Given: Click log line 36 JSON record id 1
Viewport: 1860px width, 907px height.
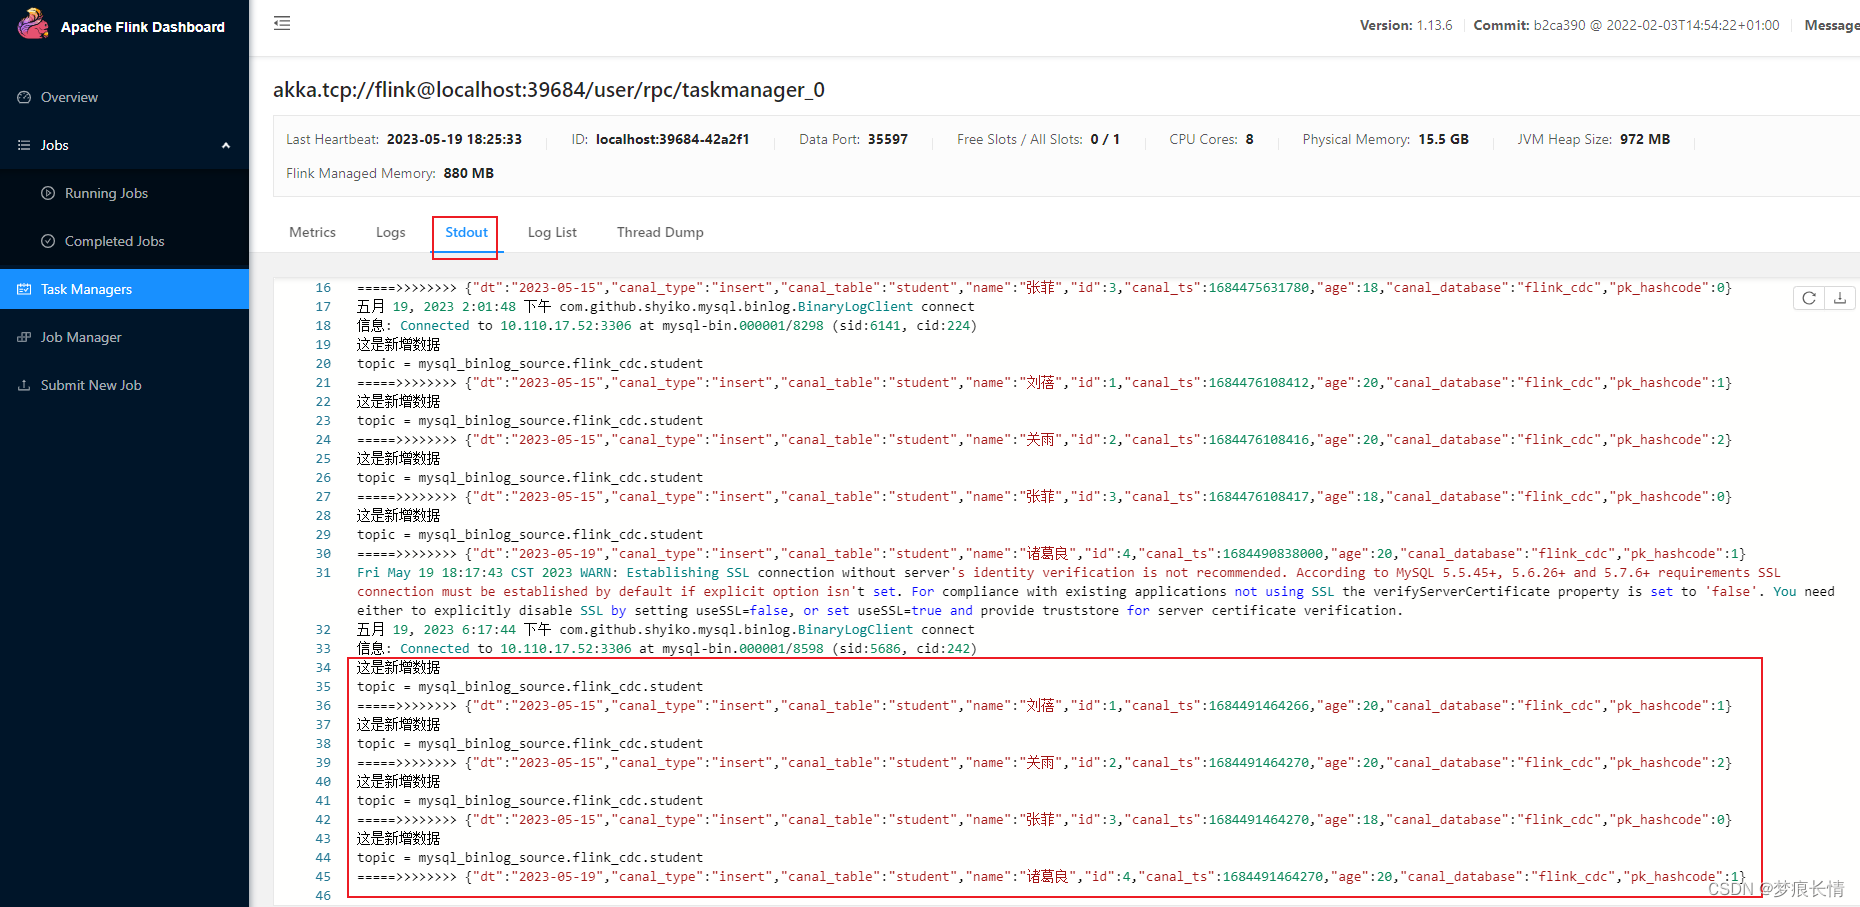Looking at the screenshot, I should click(x=1044, y=706).
